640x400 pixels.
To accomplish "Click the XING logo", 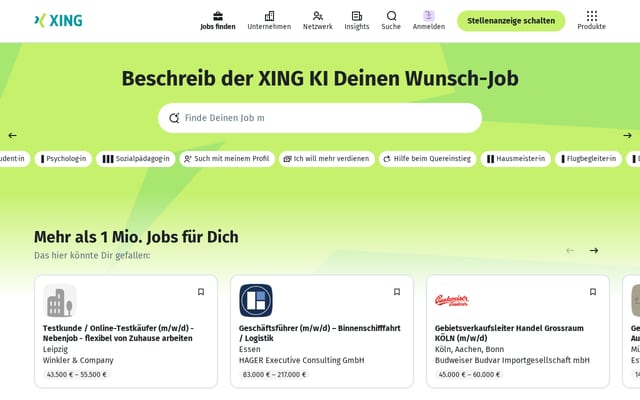I will pos(58,20).
